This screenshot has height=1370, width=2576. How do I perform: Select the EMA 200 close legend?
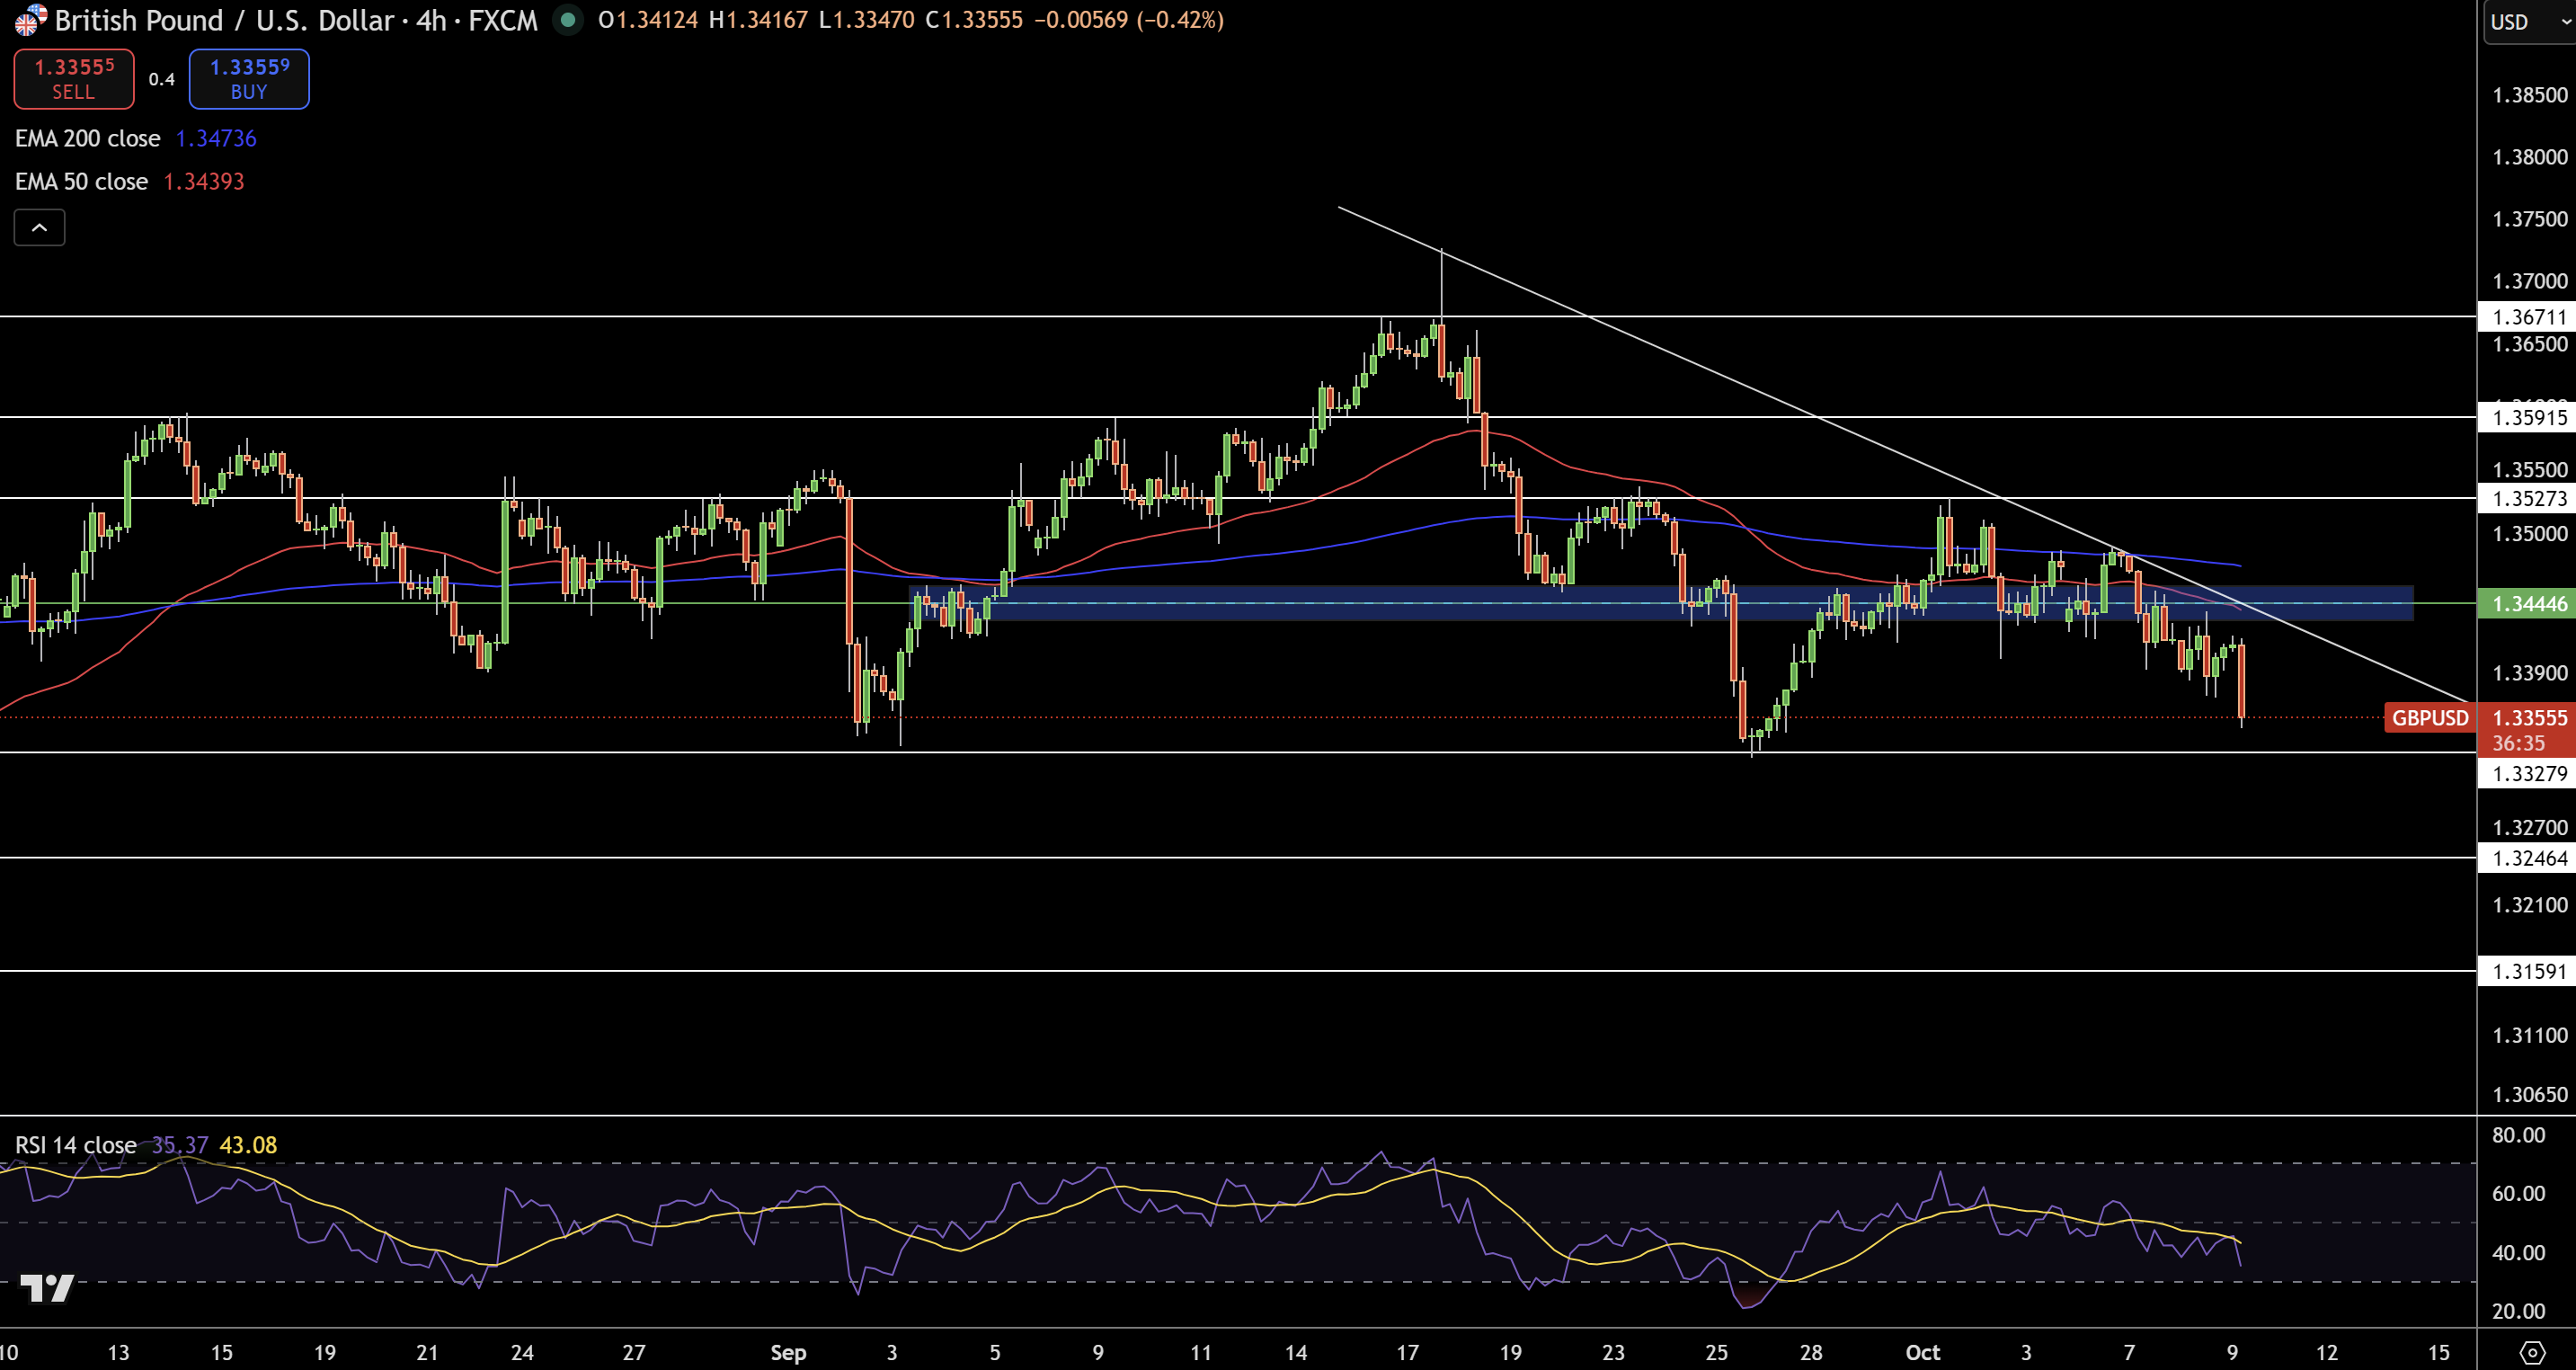[88, 139]
